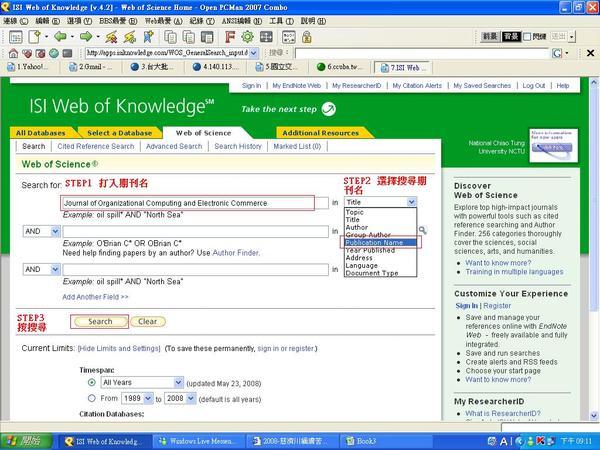
Task: Open the 工具(T) menu
Action: [x=281, y=21]
